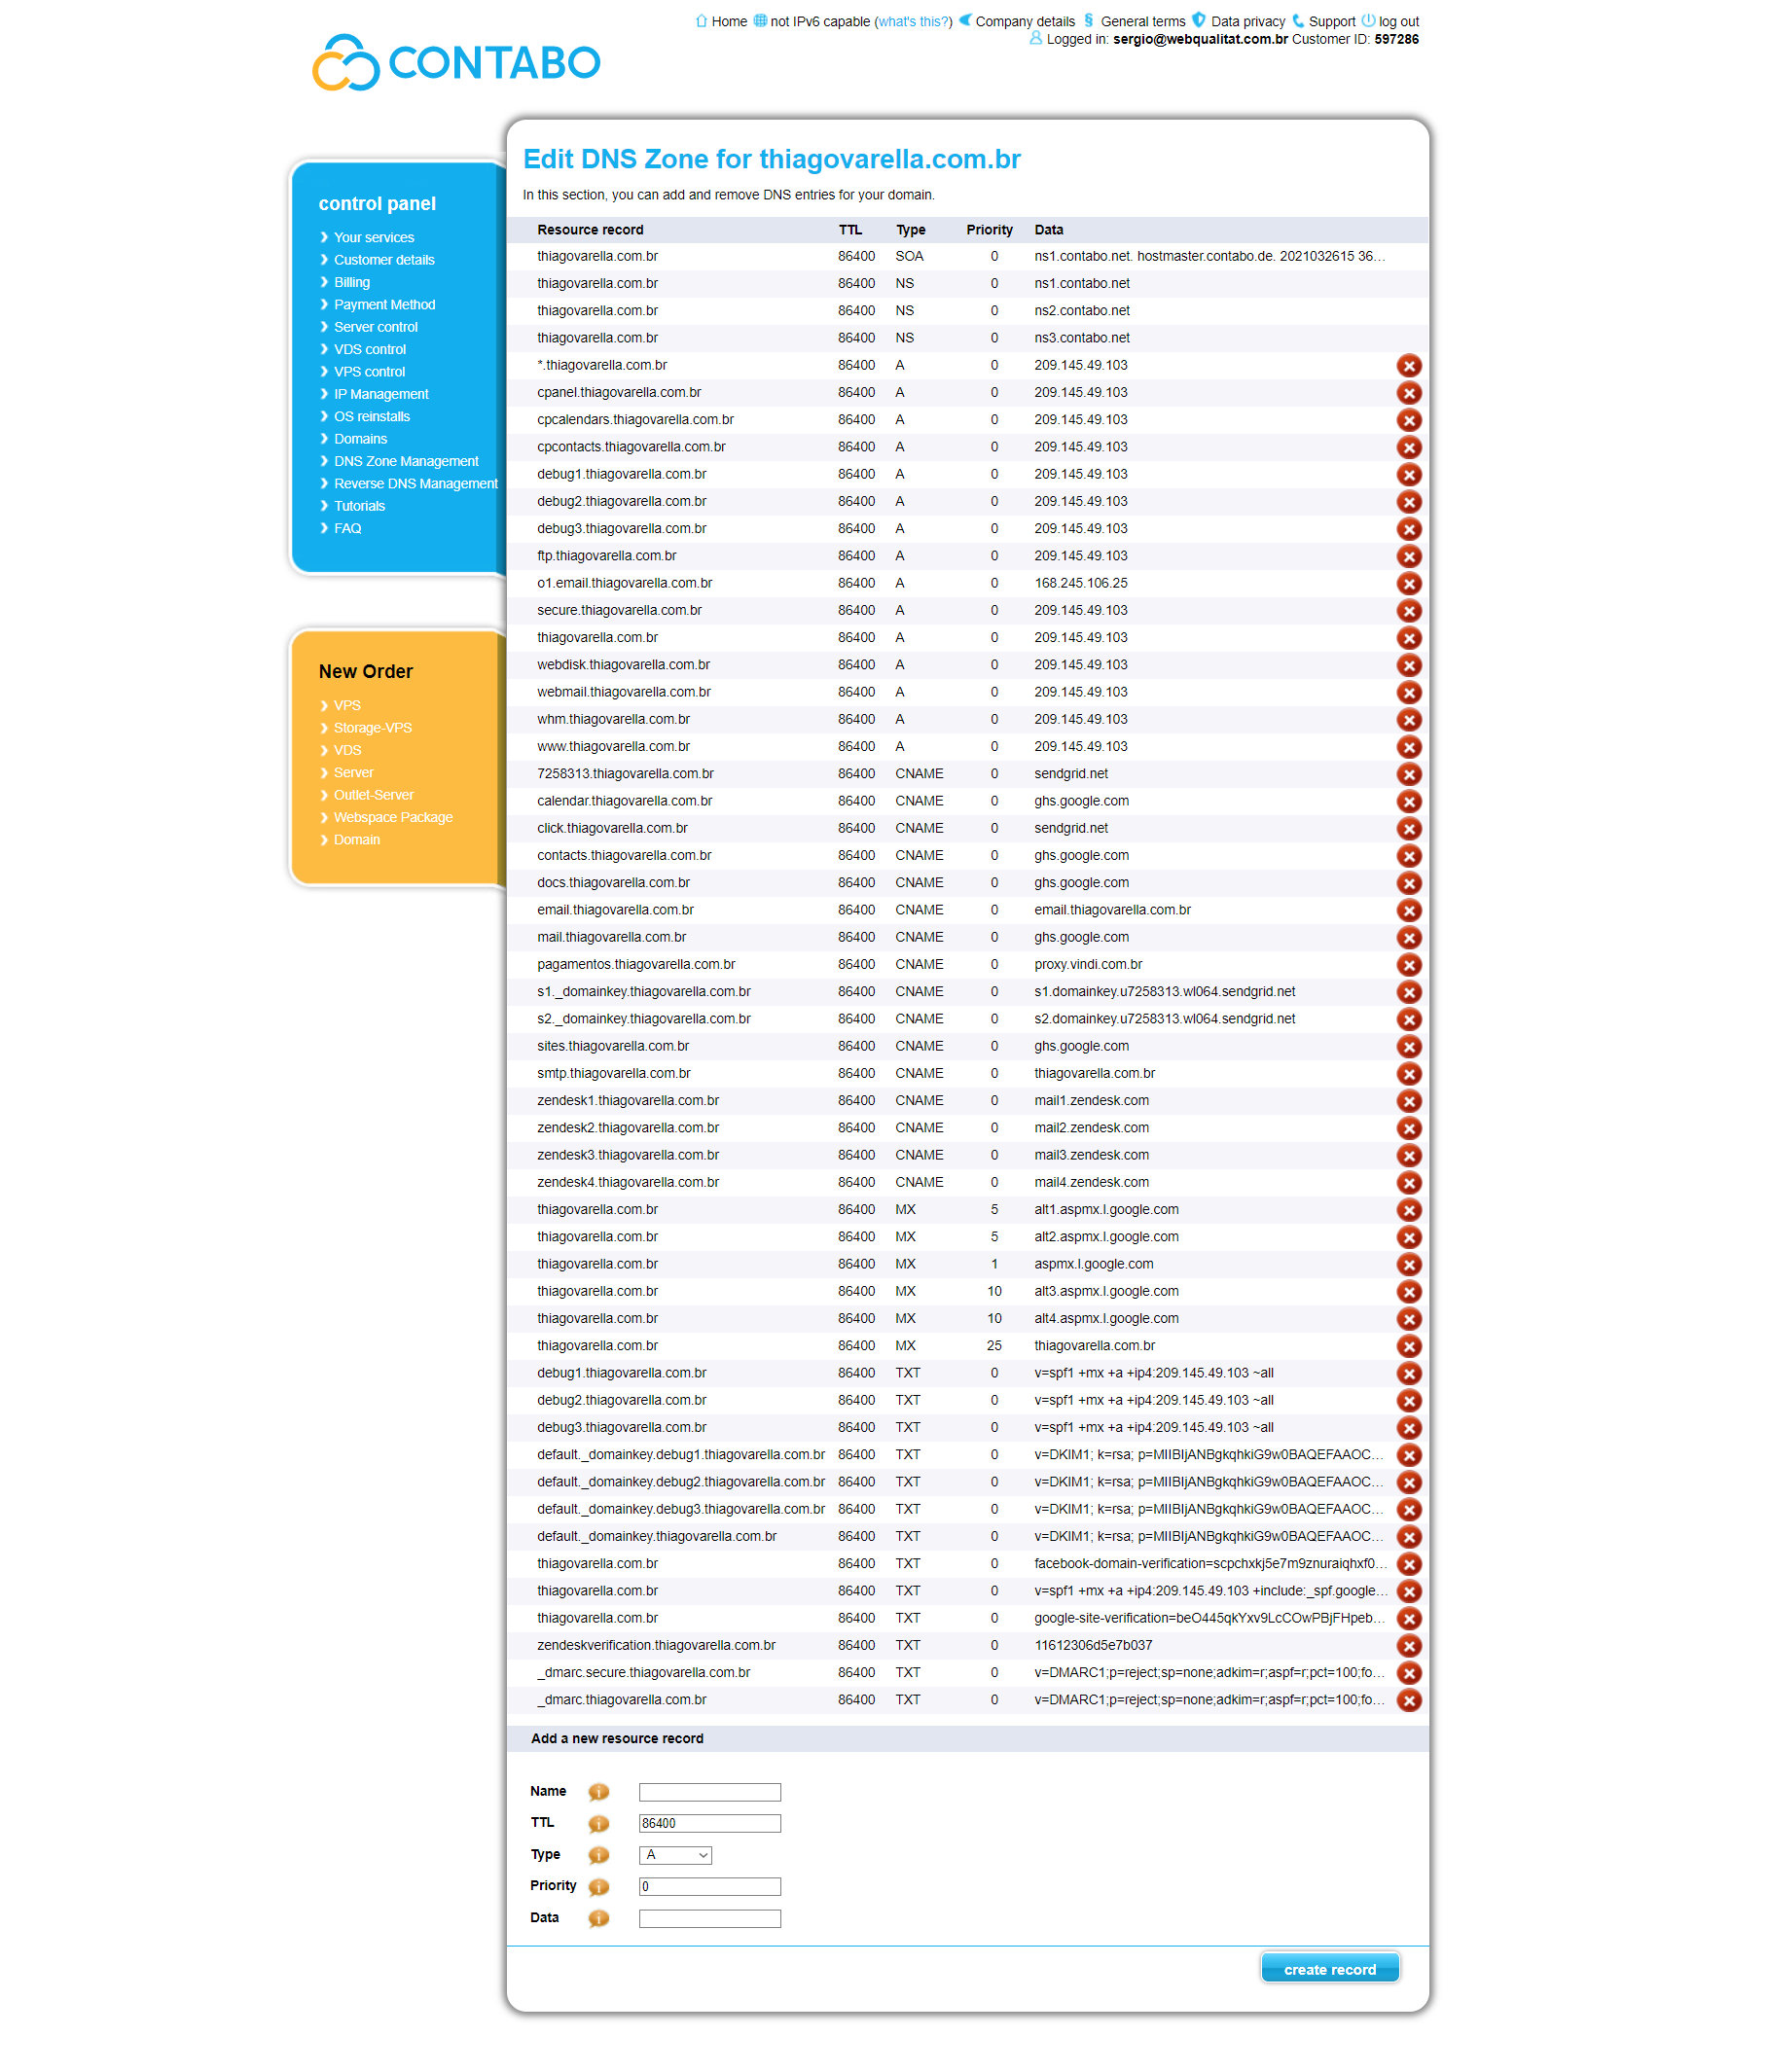Open Tutorials in control panel

click(x=359, y=506)
